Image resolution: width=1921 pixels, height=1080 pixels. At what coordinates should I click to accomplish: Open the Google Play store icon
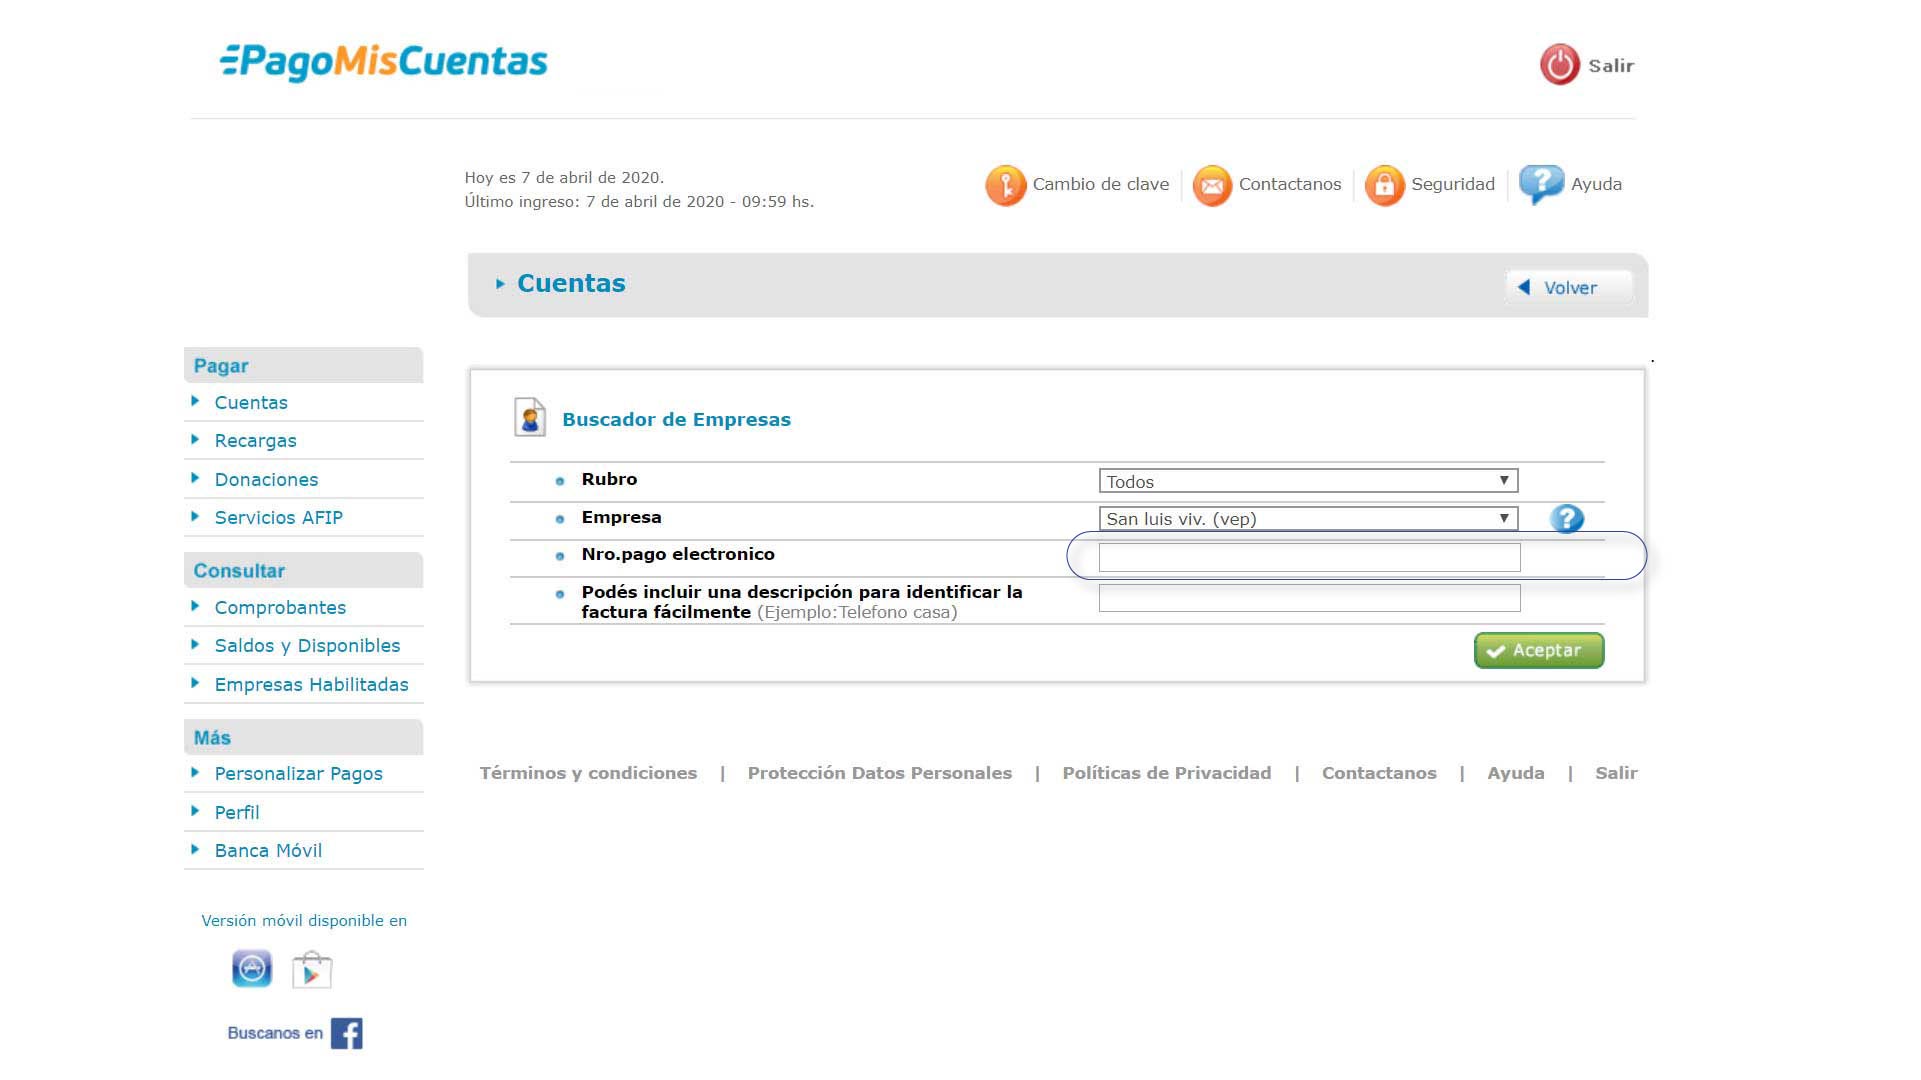click(312, 970)
